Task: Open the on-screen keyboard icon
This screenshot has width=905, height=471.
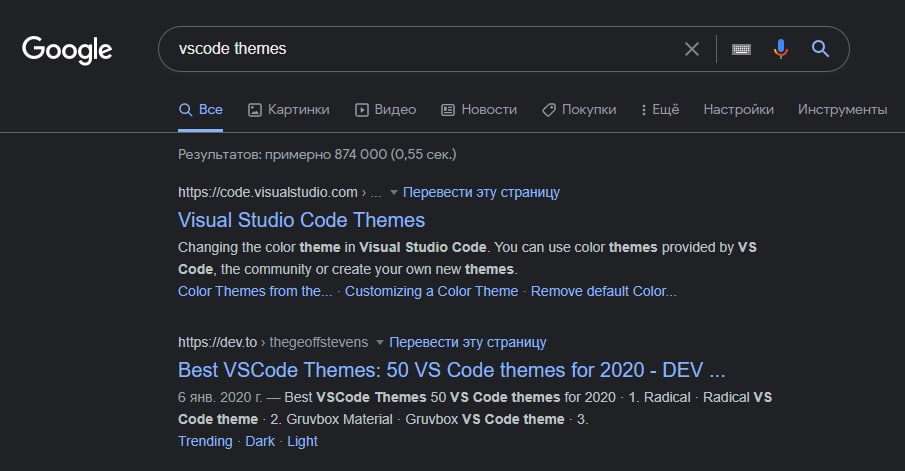Action: click(741, 49)
